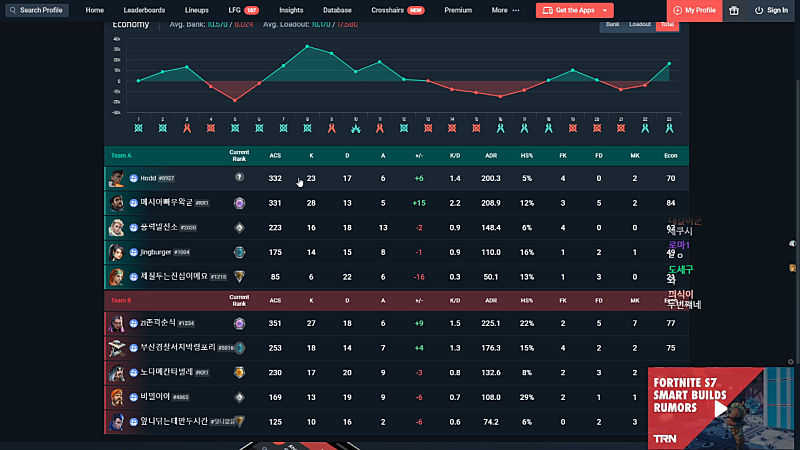800x450 pixels.
Task: Click the gift icon in header
Action: tap(734, 10)
